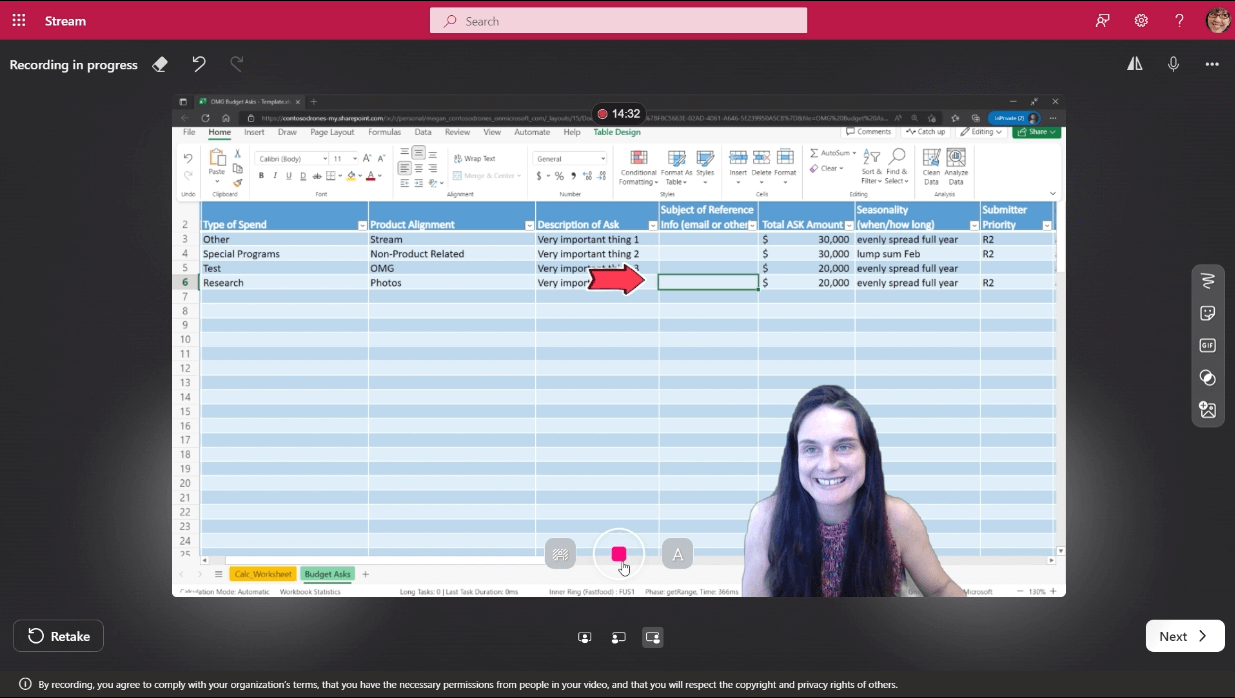Click the Format Painter brush in Excel
Viewport: 1235px width, 698px height.
pyautogui.click(x=237, y=183)
